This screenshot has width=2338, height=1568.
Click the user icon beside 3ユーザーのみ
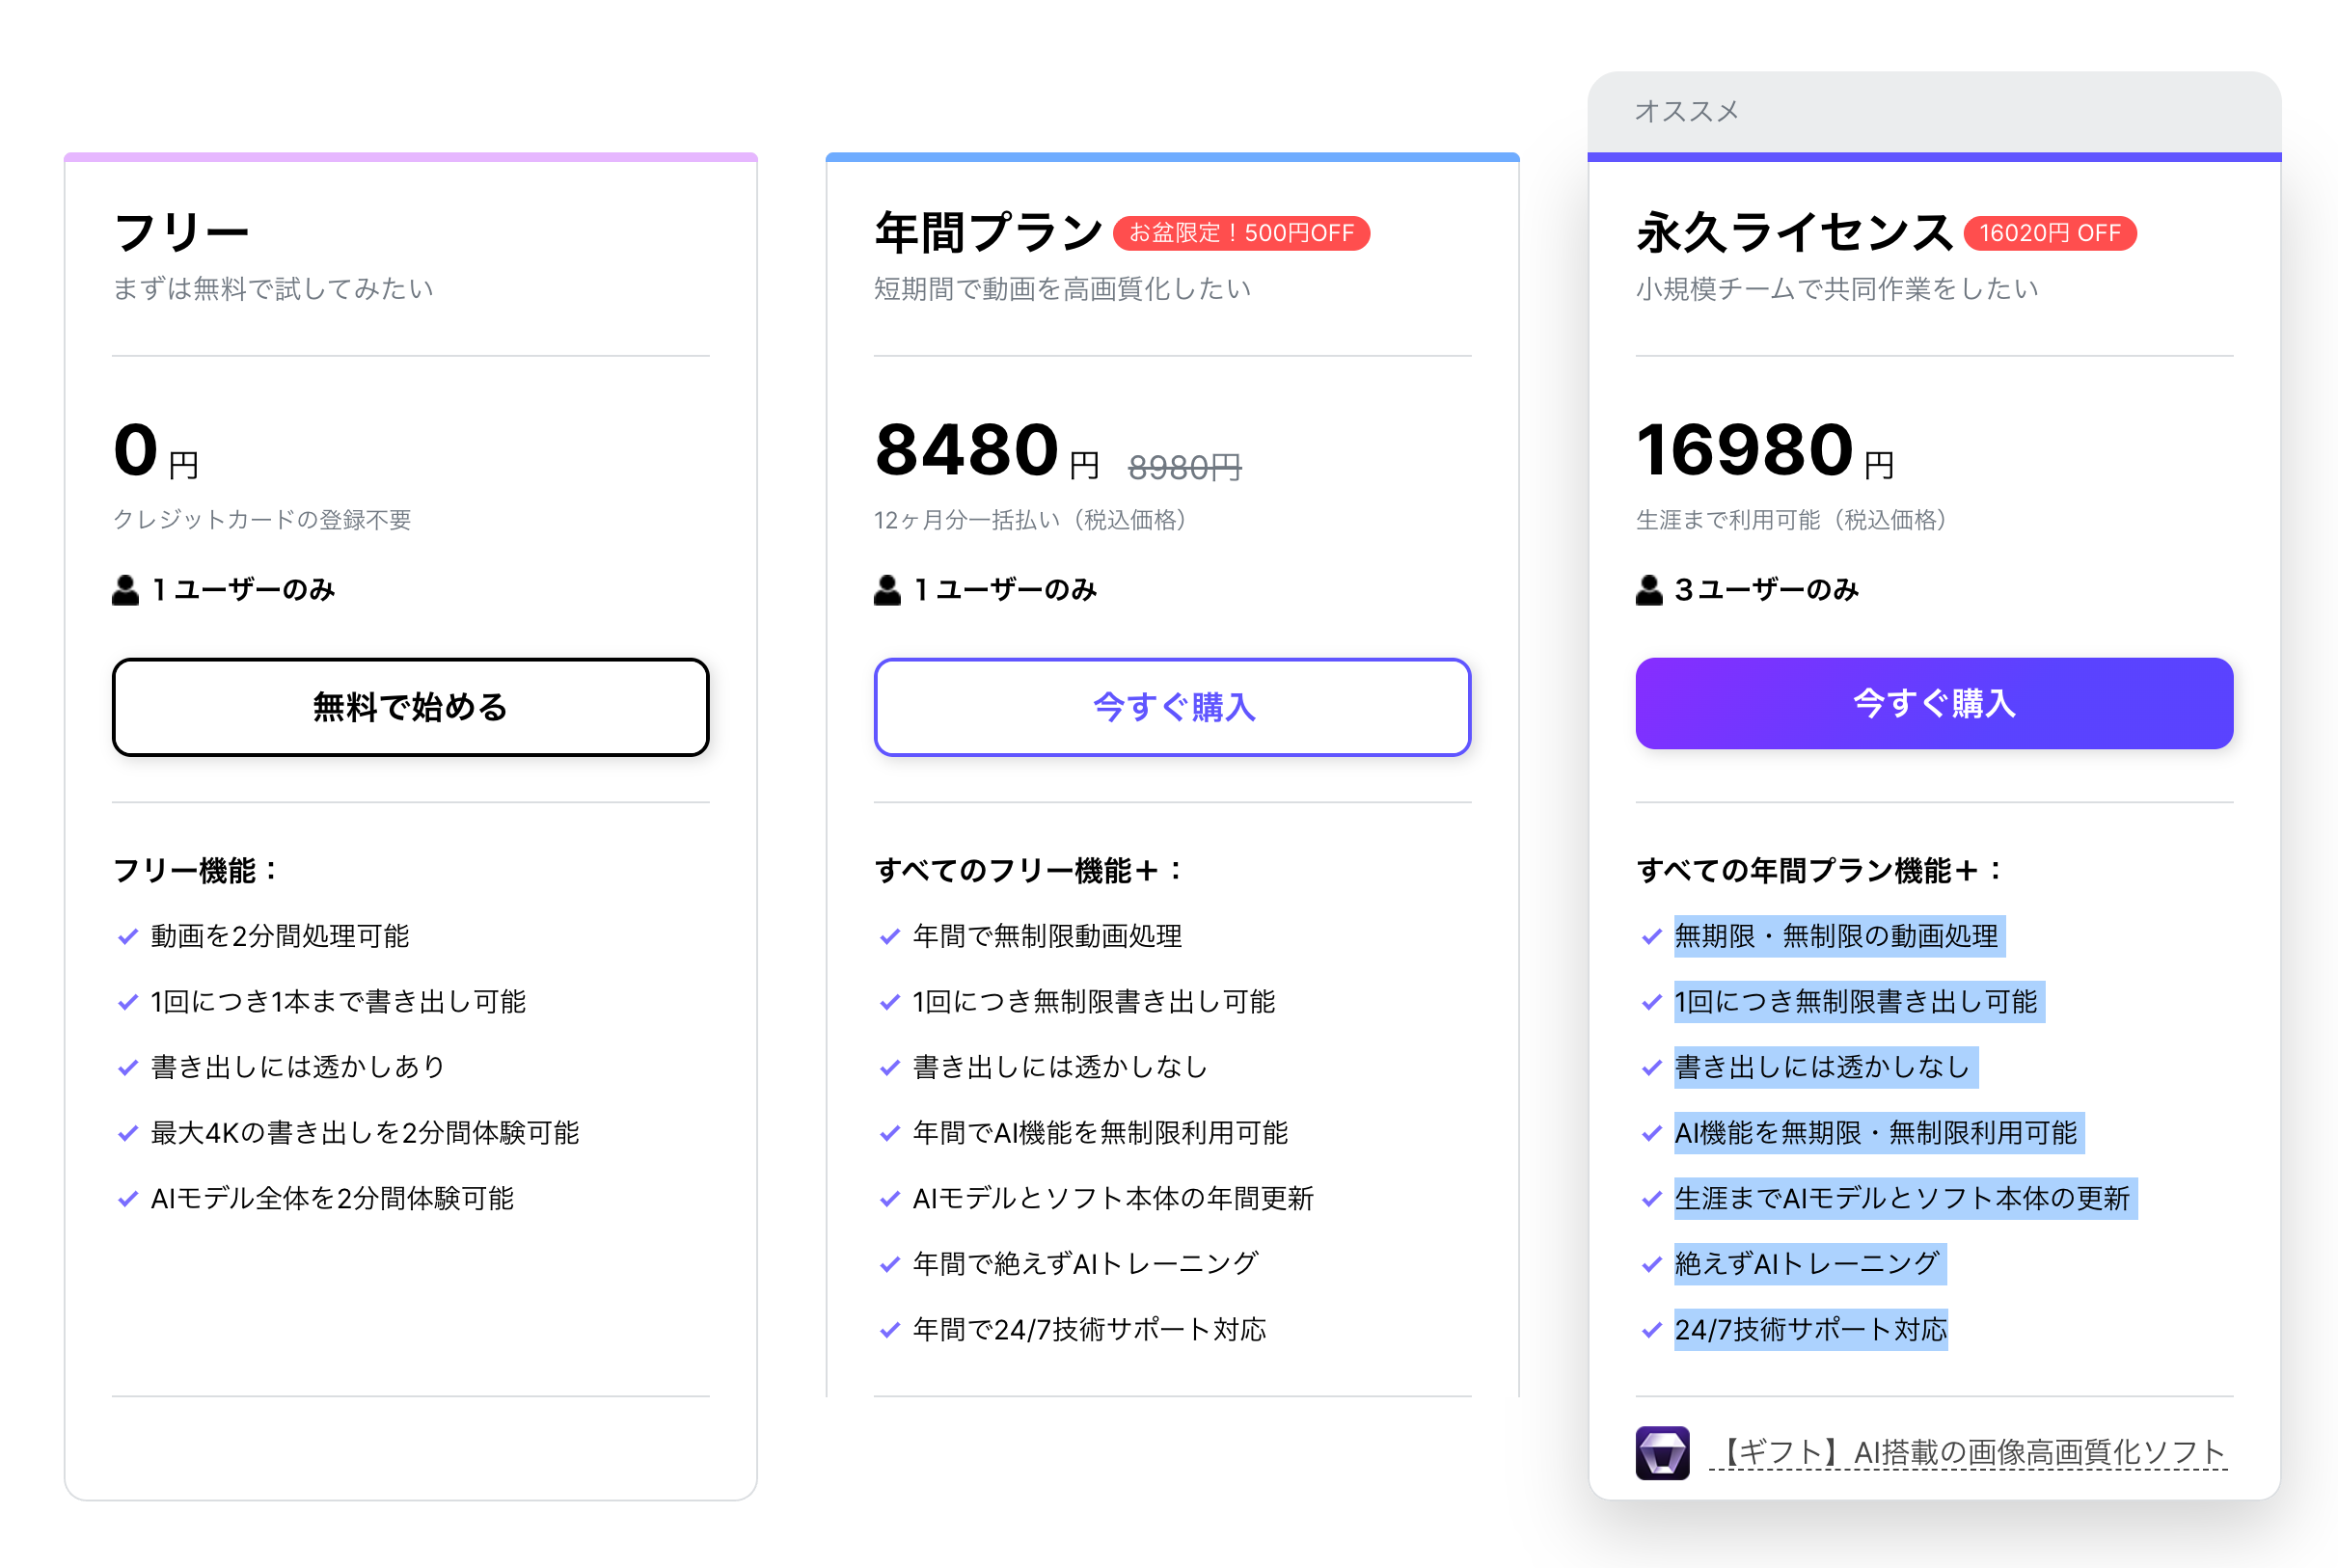point(1649,590)
